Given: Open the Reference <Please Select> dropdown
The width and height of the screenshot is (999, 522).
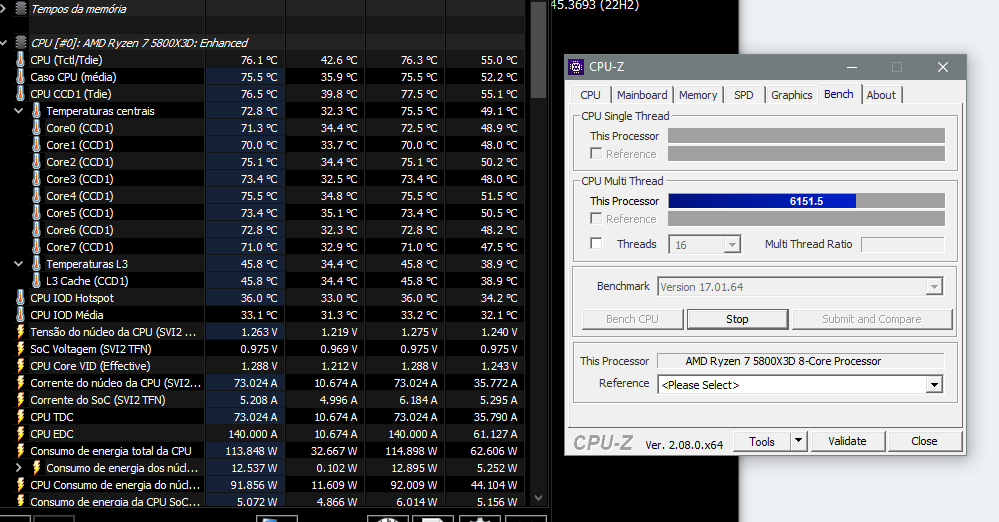Looking at the screenshot, I should 934,384.
